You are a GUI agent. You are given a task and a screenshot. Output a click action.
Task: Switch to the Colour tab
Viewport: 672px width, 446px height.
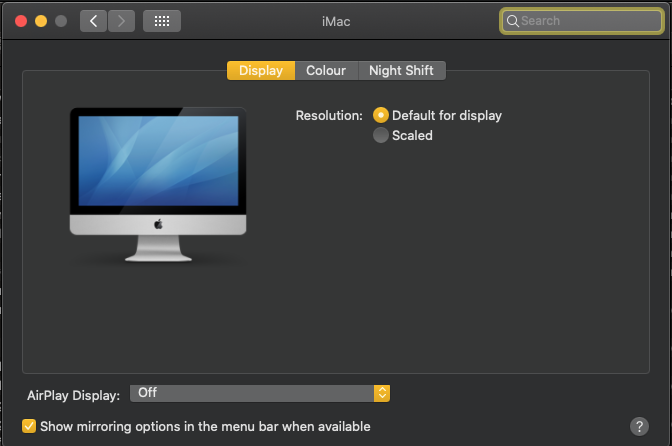coord(326,70)
